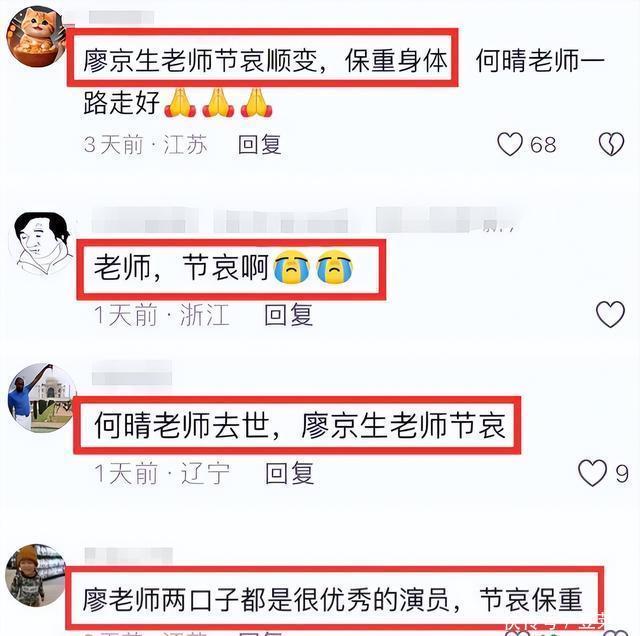640x636 pixels.
Task: Select comment 廖老师两口子都是很优秀的演员
Action: coord(266,599)
